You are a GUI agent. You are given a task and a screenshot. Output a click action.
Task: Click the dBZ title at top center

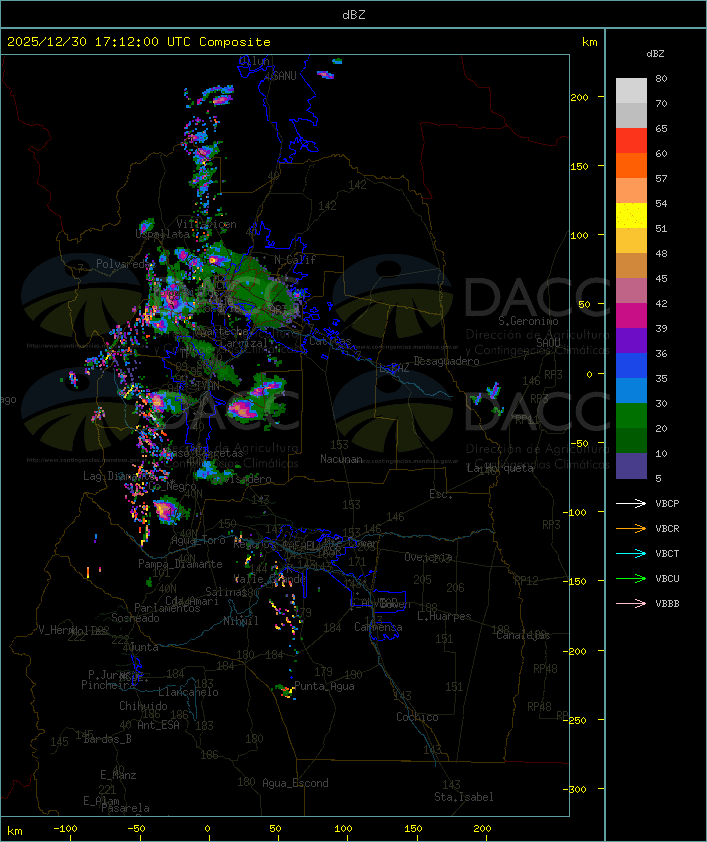click(354, 15)
